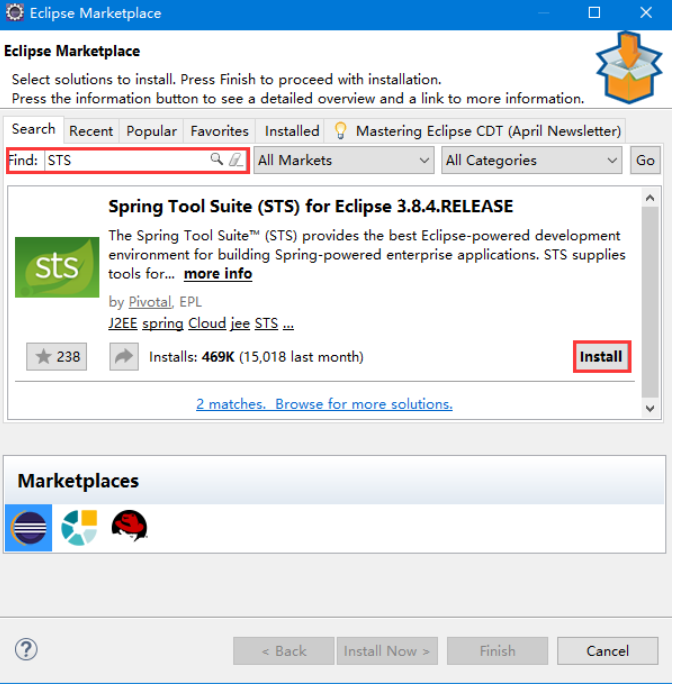
Task: Open the All Markets dropdown
Action: (345, 161)
